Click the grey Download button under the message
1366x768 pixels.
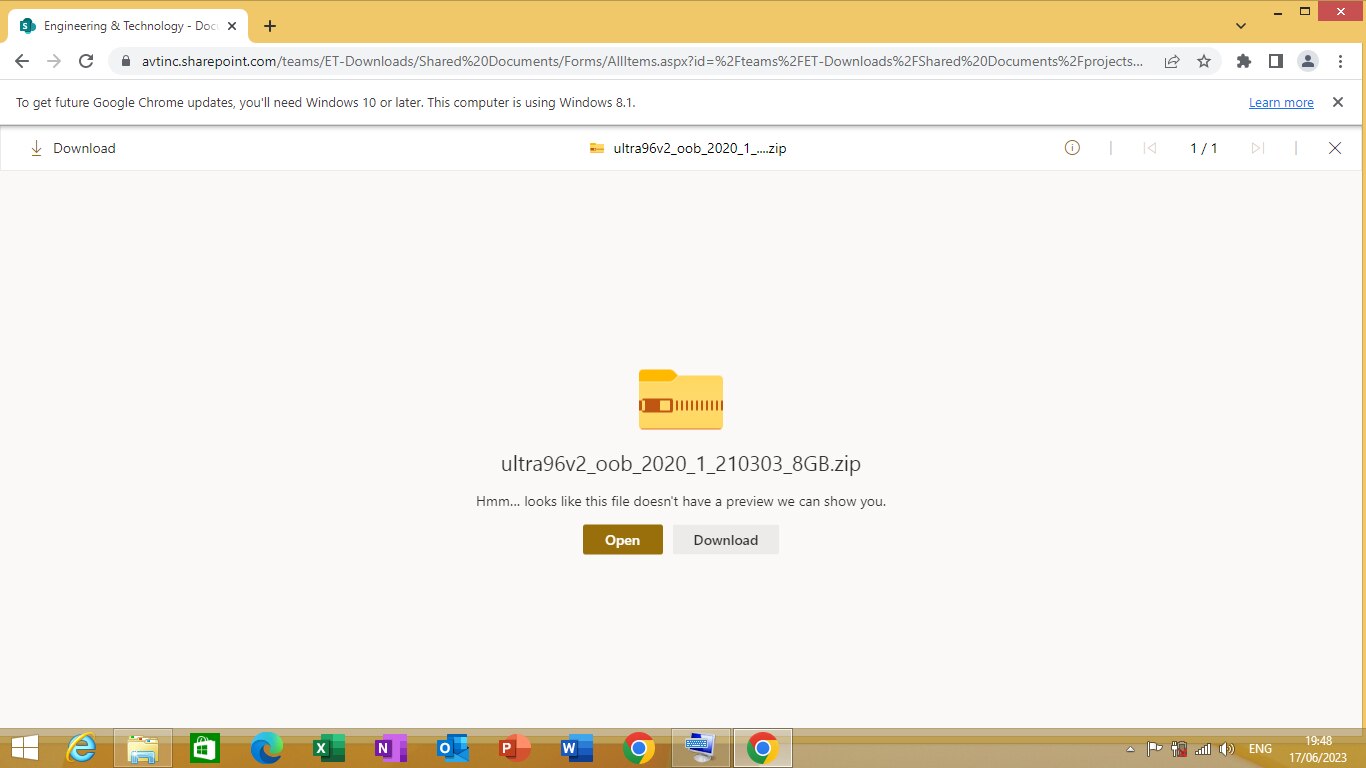[726, 540]
